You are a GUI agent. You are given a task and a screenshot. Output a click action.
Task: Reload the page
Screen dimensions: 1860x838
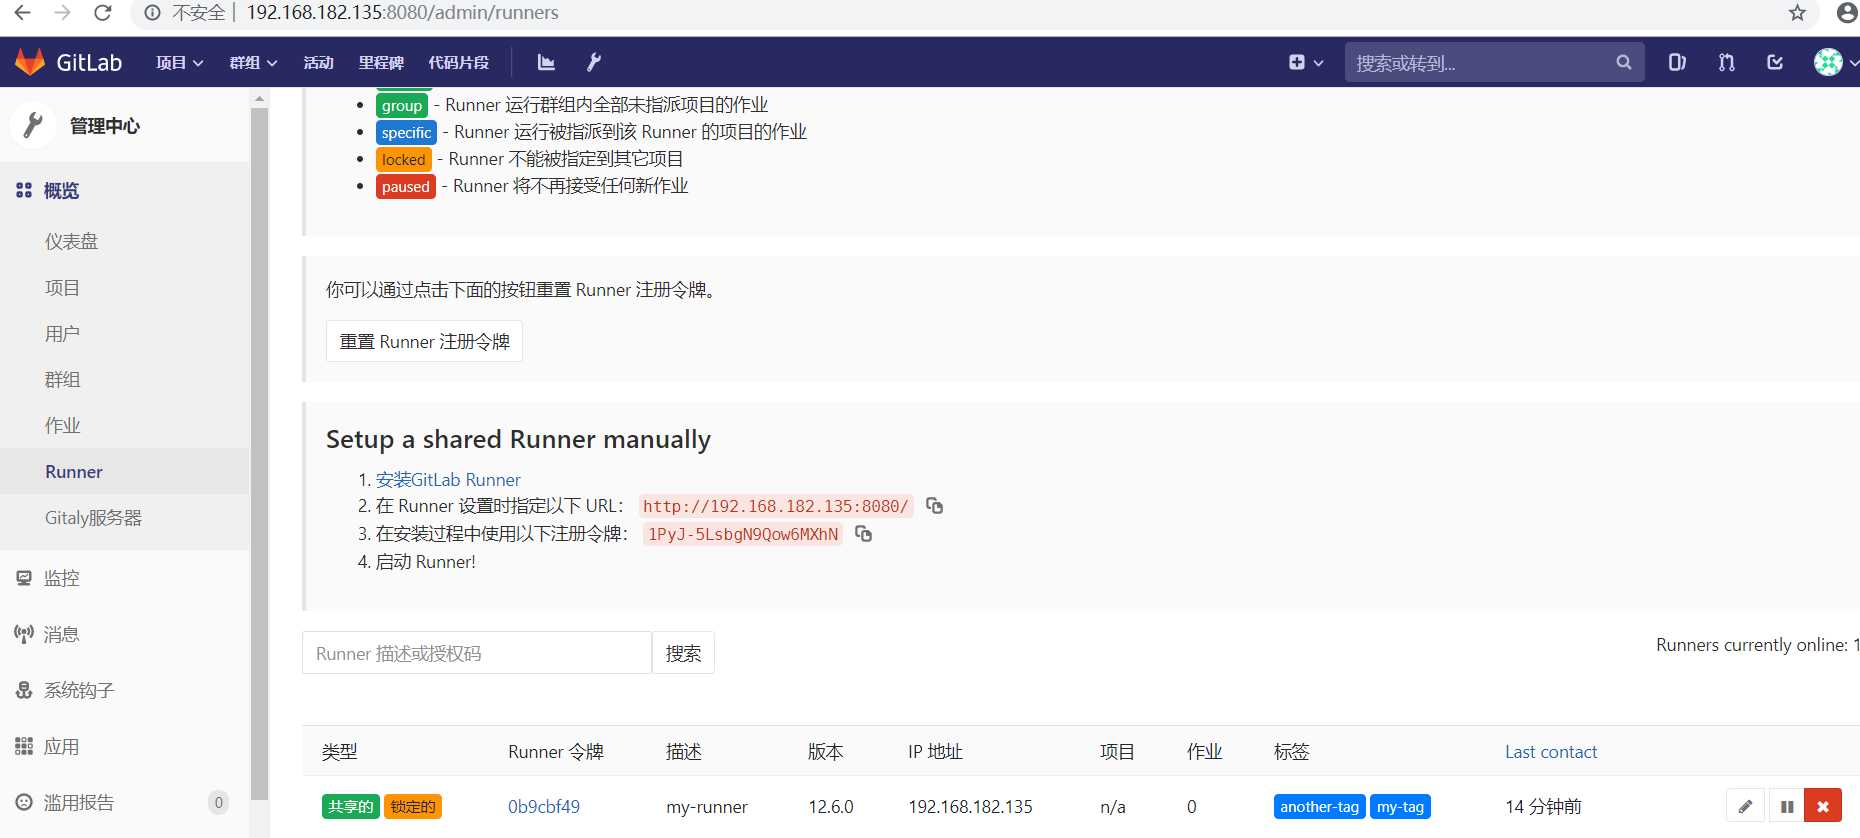pyautogui.click(x=102, y=13)
